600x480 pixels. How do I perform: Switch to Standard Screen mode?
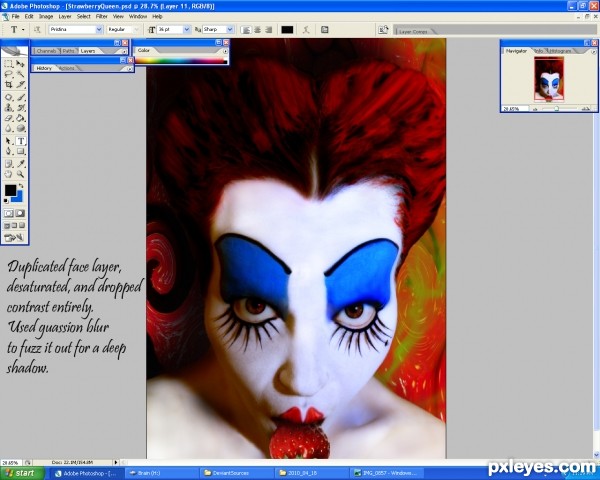[7, 225]
